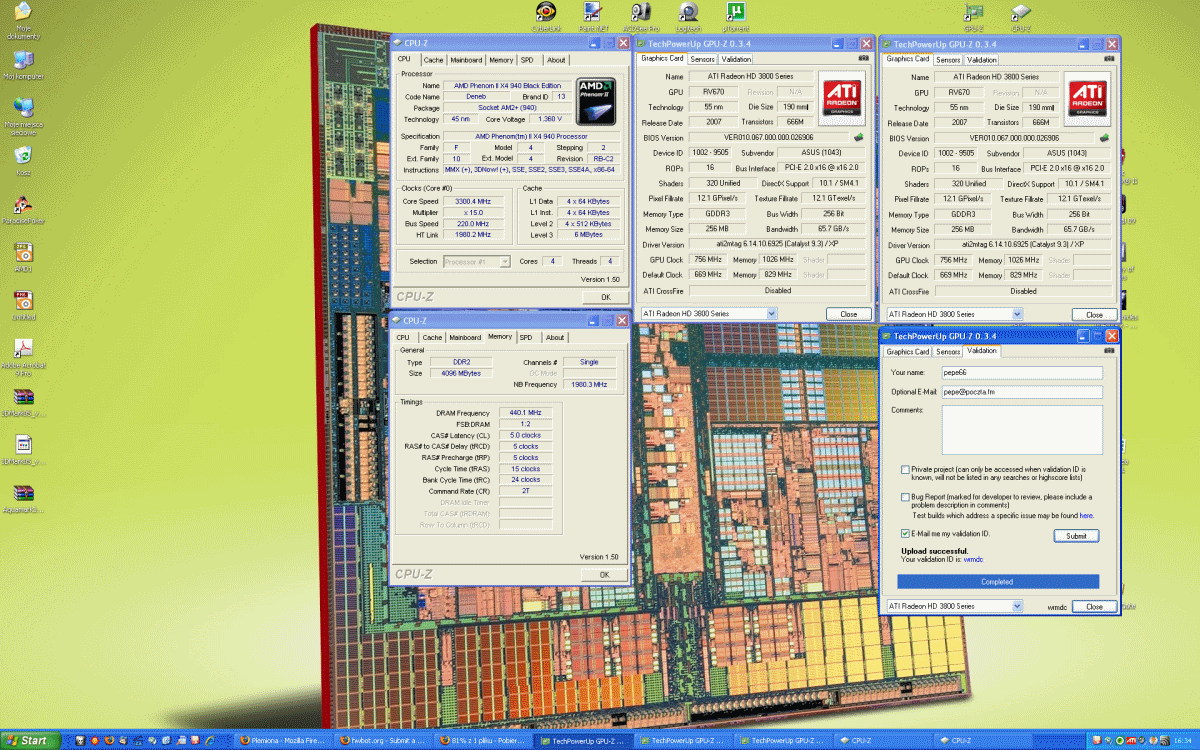
Task: Click the Completed upload progress bar
Action: pos(997,581)
